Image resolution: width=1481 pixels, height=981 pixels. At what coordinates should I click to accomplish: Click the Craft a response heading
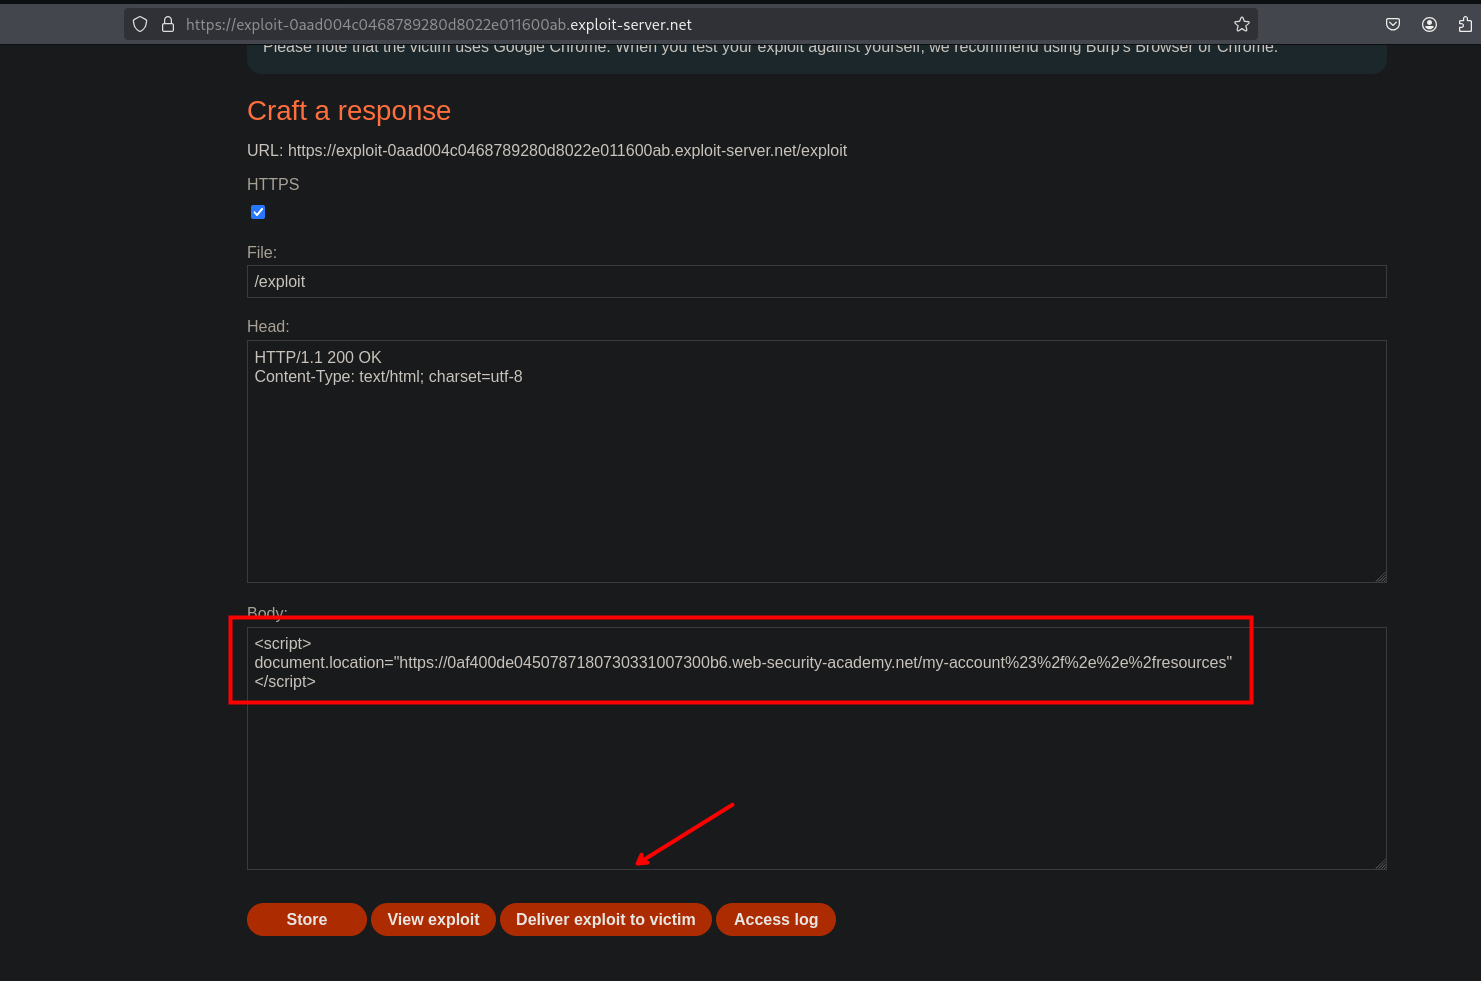point(349,111)
